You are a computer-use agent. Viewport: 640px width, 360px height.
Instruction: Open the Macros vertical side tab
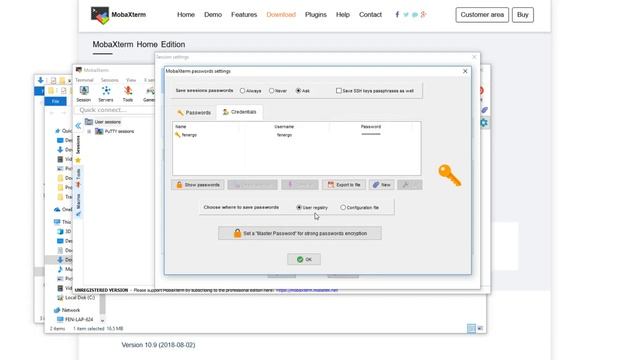[78, 204]
